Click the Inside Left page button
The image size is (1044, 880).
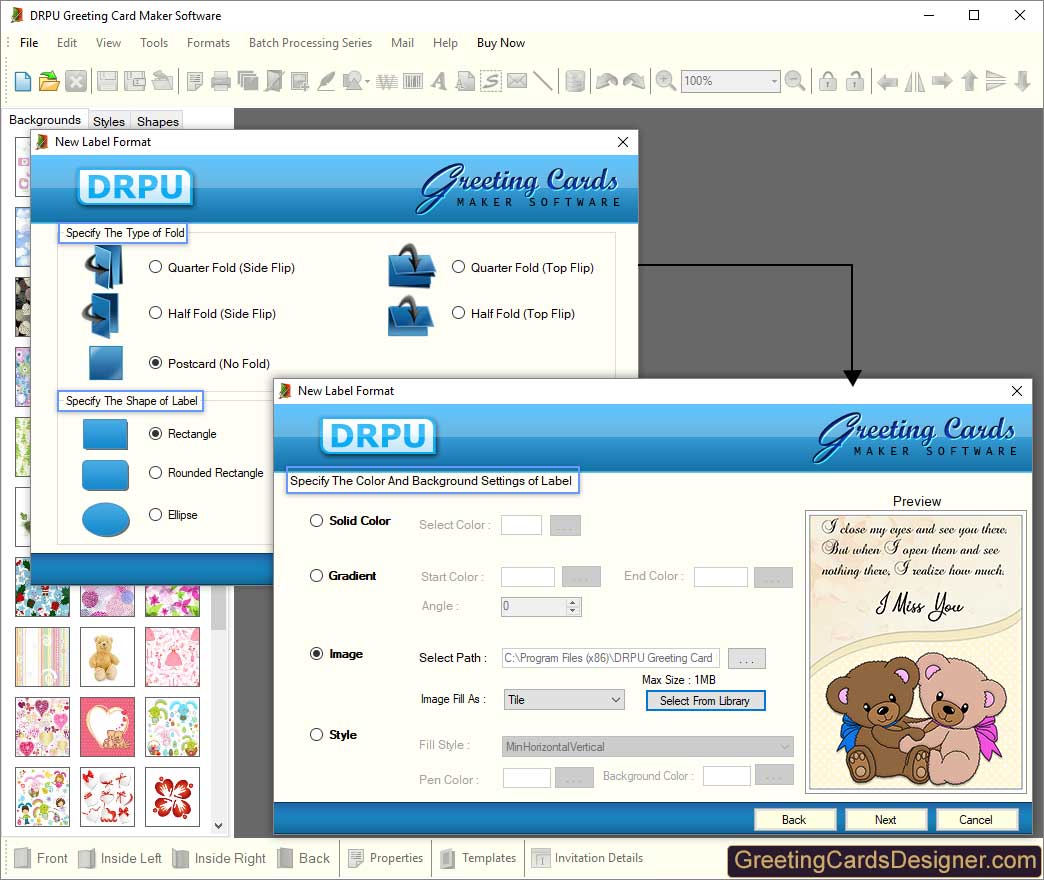120,858
